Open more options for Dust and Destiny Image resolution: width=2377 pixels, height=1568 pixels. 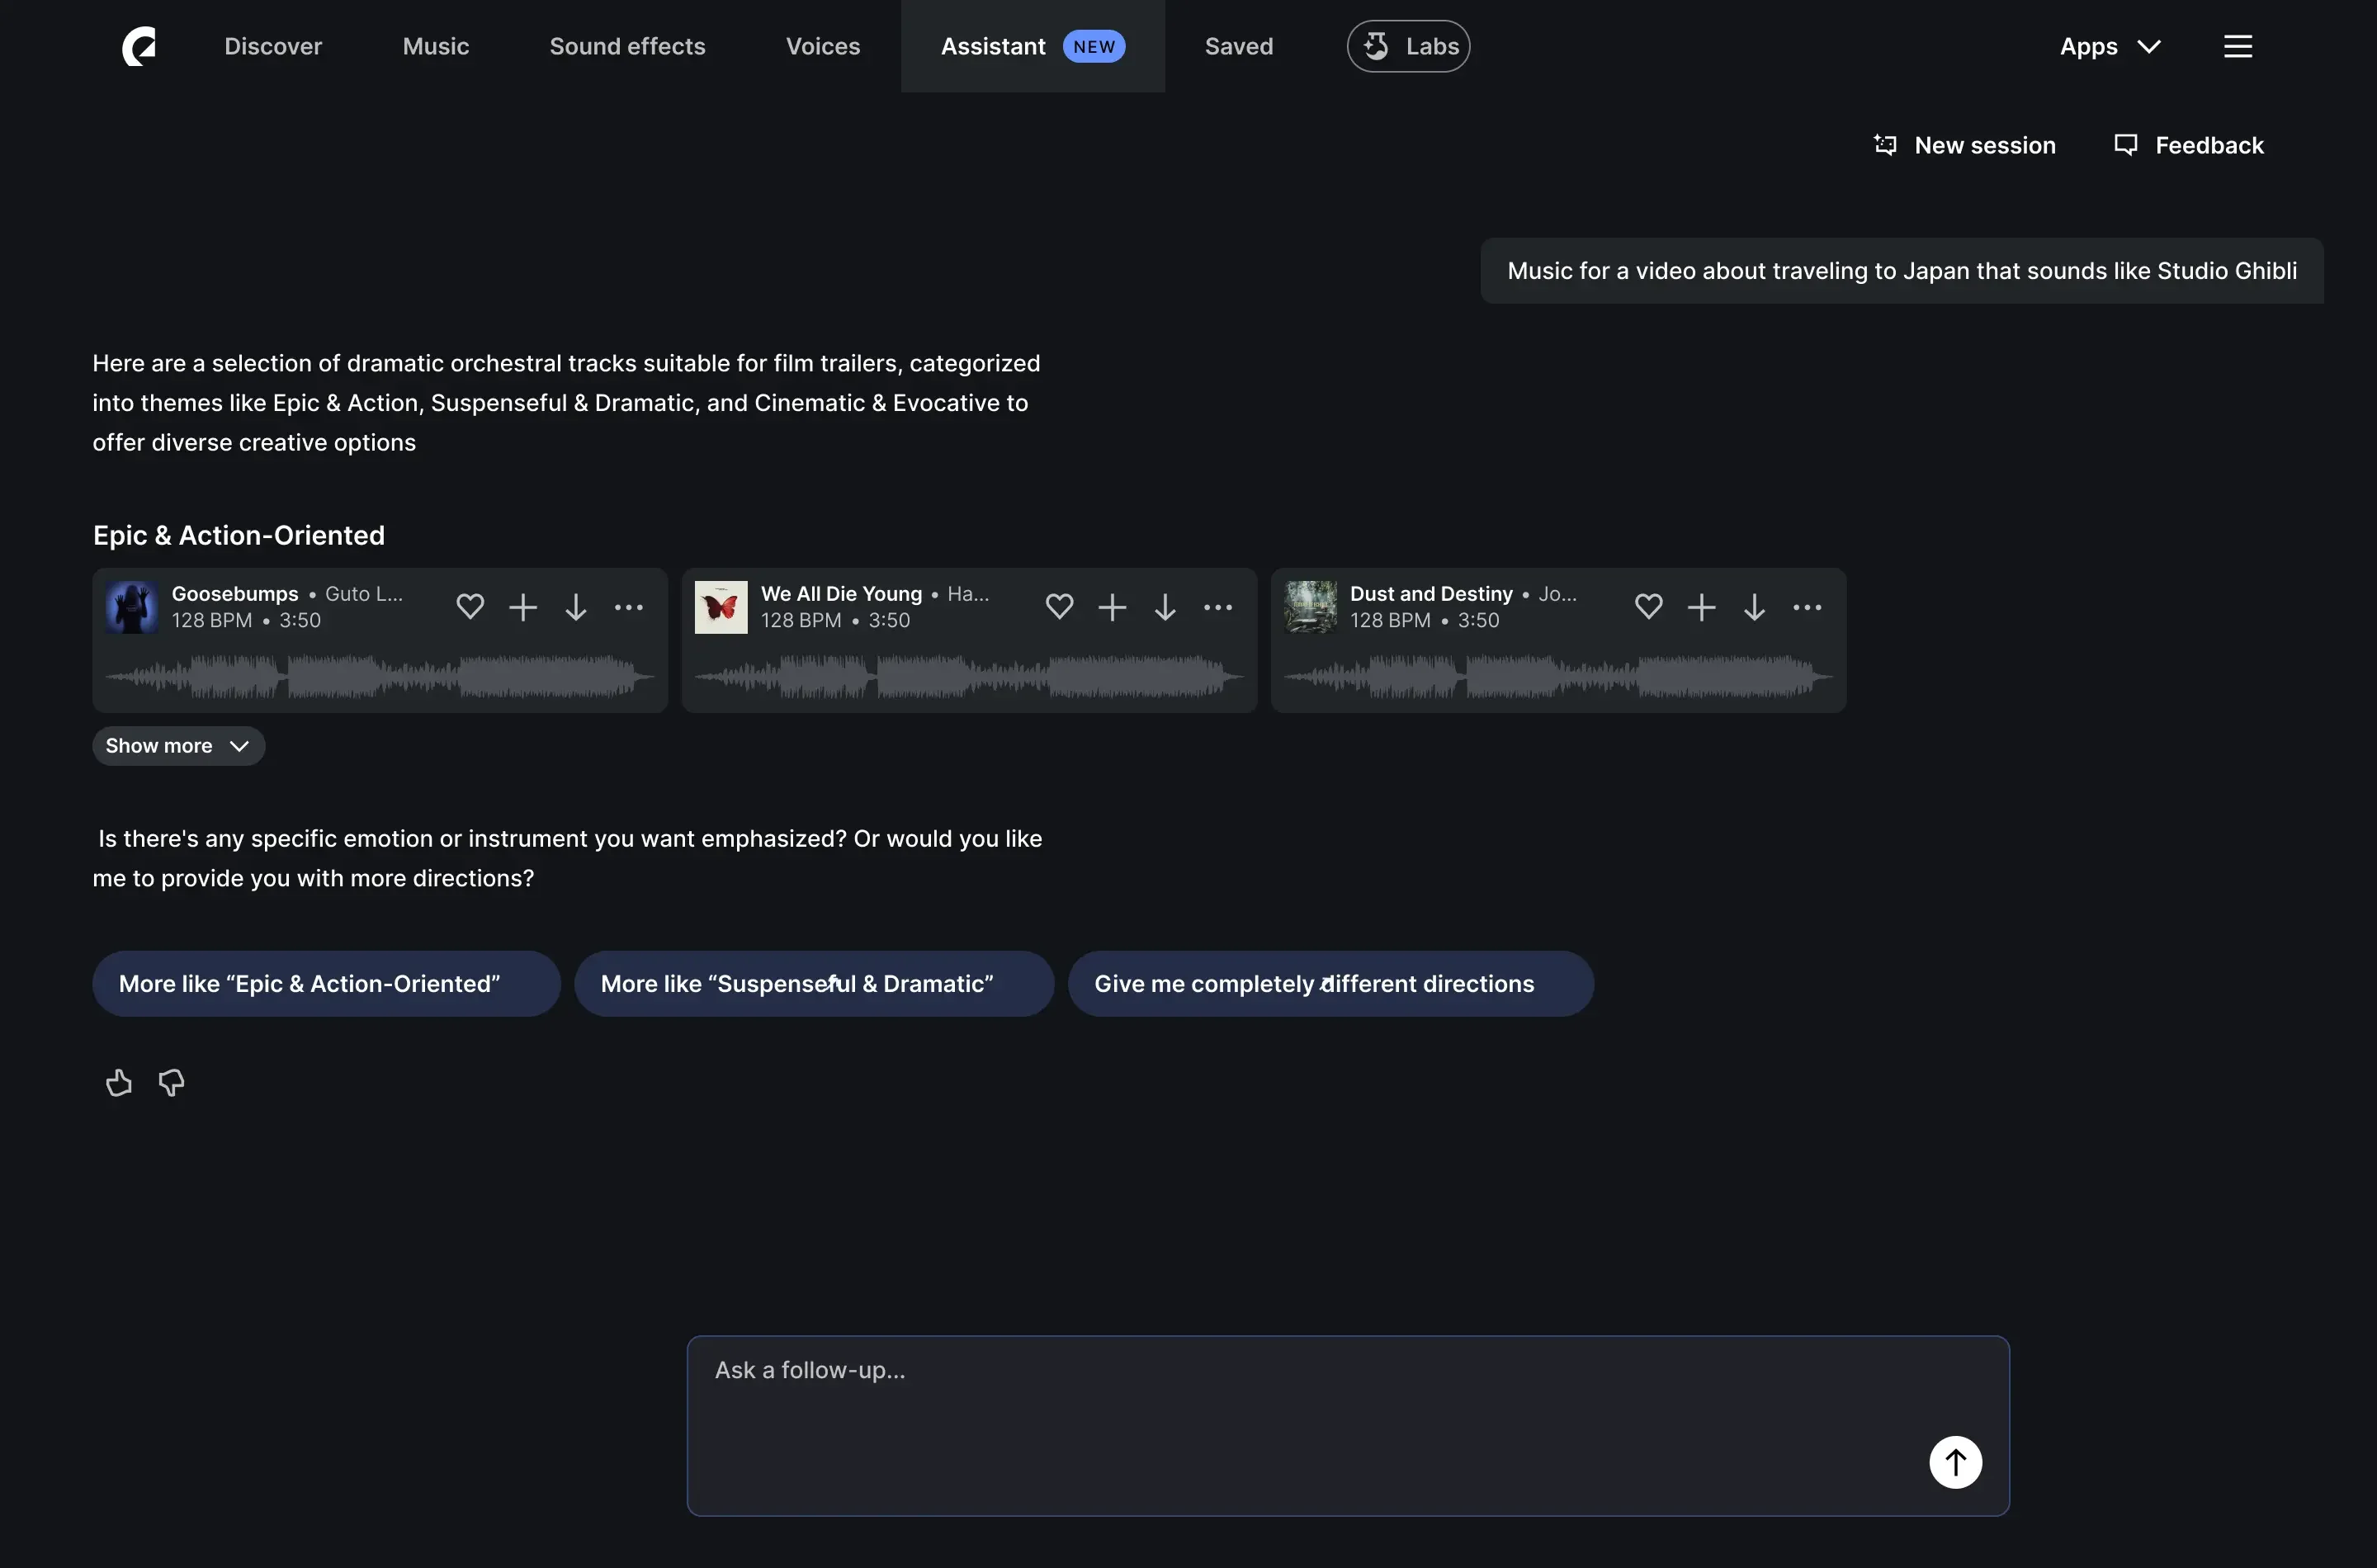(1806, 607)
